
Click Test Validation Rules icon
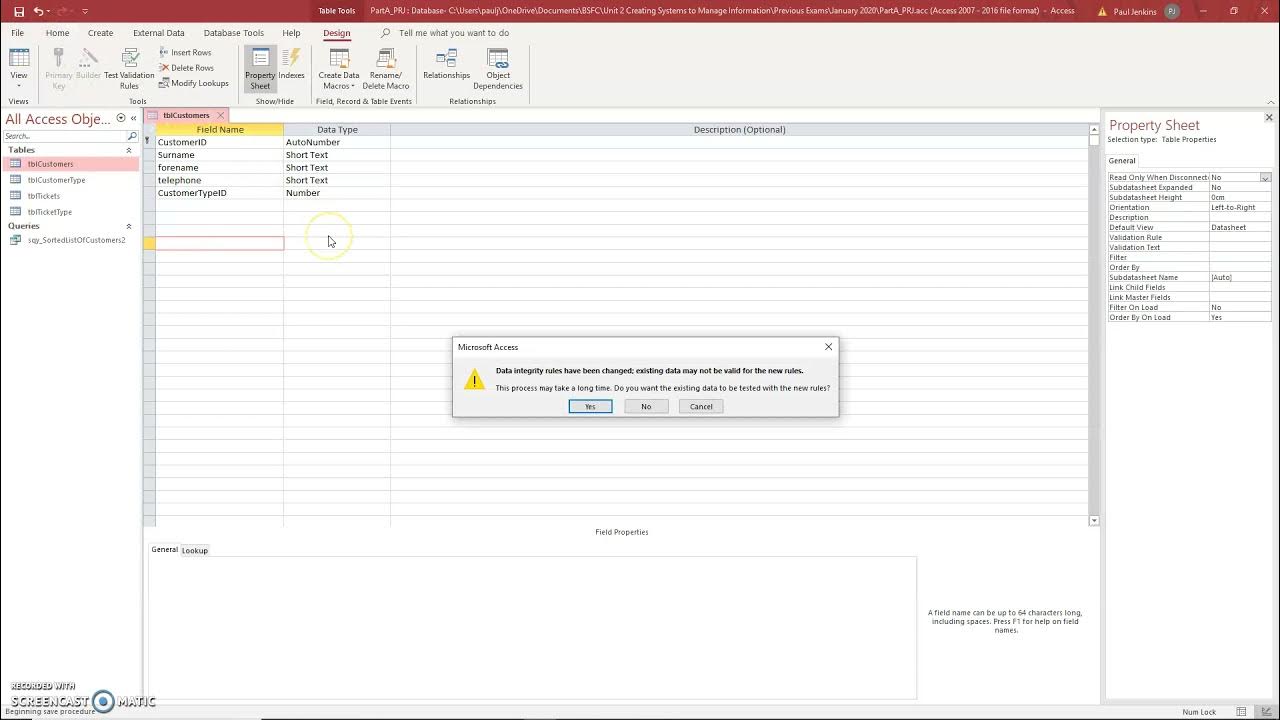pos(129,68)
